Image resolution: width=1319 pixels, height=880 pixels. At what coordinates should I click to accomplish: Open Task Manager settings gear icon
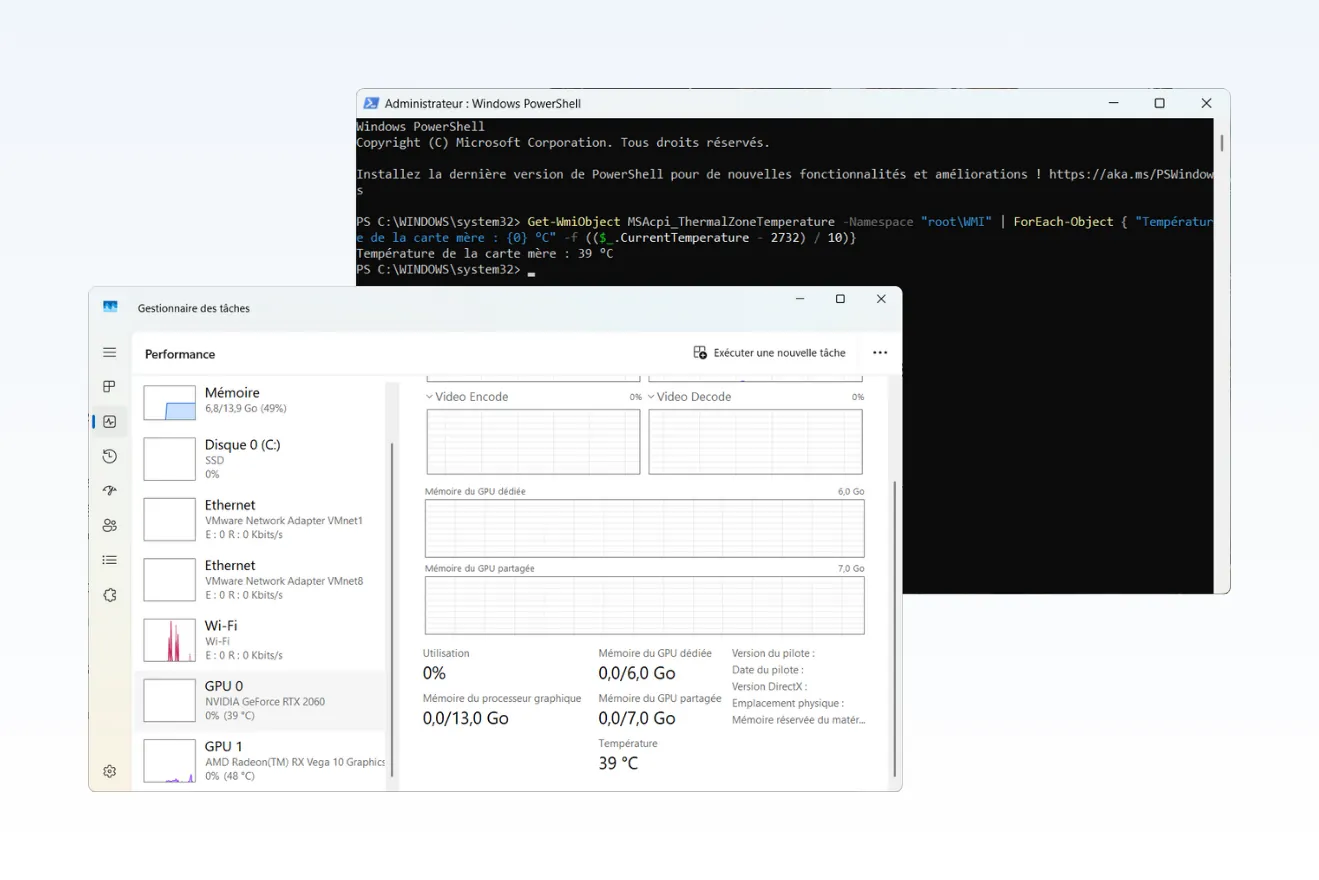(110, 771)
